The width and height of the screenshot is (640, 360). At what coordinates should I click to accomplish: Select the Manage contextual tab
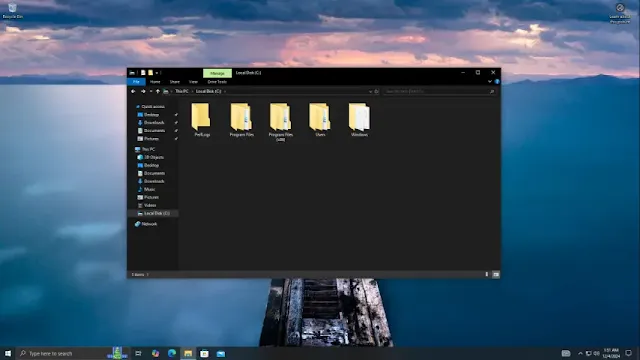click(218, 73)
